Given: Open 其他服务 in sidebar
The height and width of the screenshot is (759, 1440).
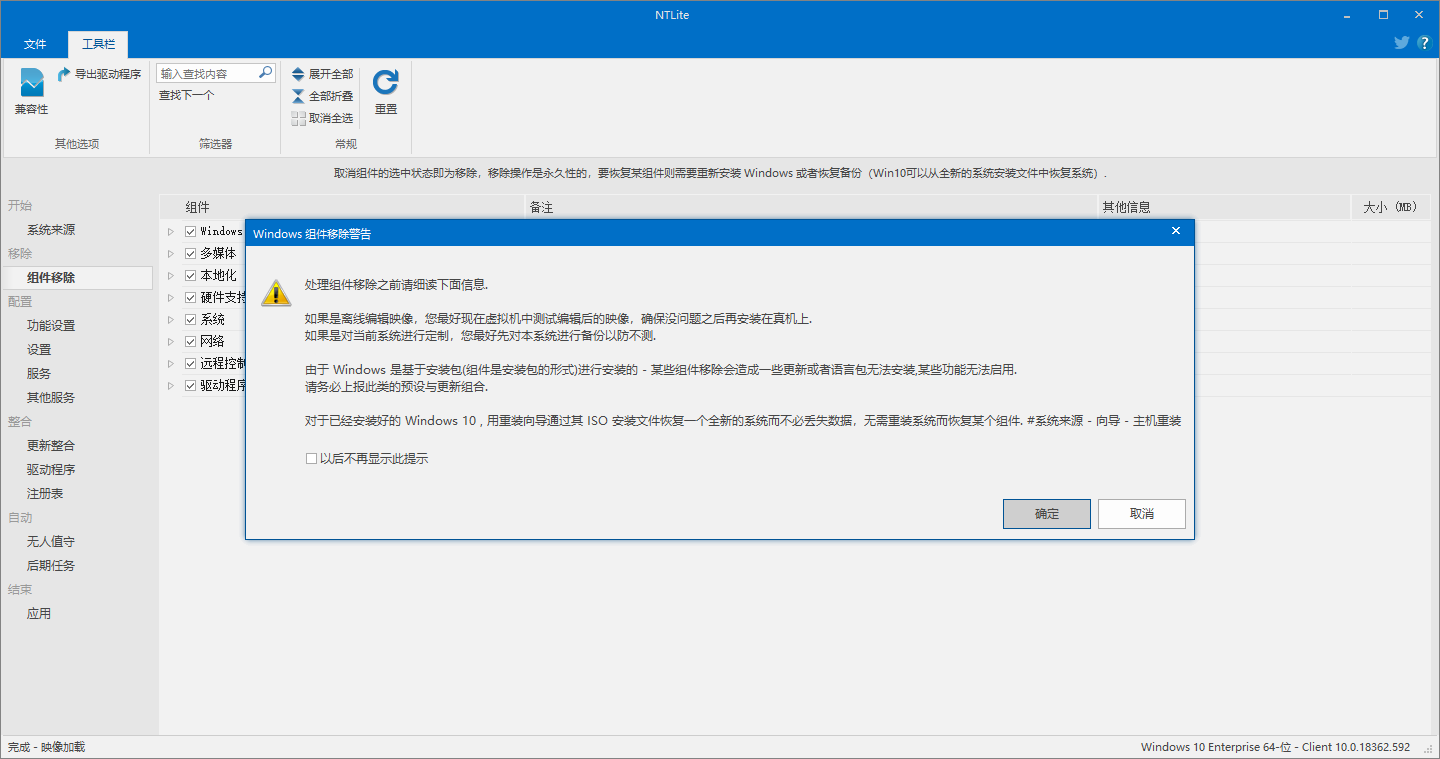Looking at the screenshot, I should point(51,398).
